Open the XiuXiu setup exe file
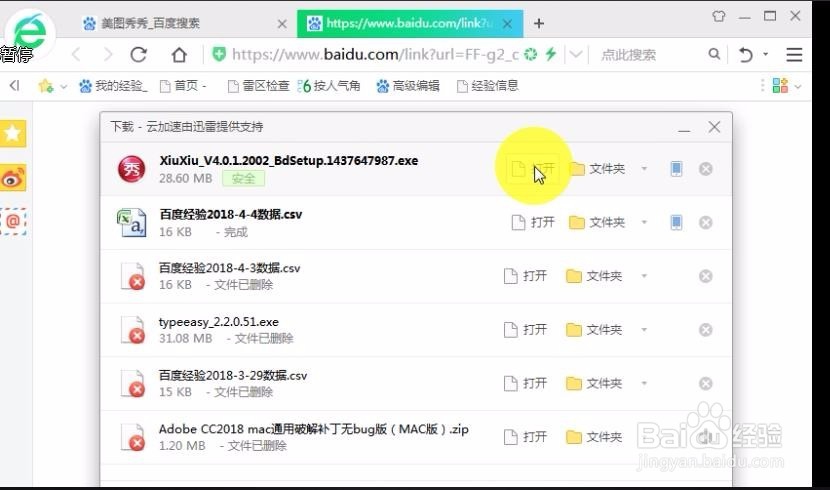The image size is (830, 490). pos(534,169)
